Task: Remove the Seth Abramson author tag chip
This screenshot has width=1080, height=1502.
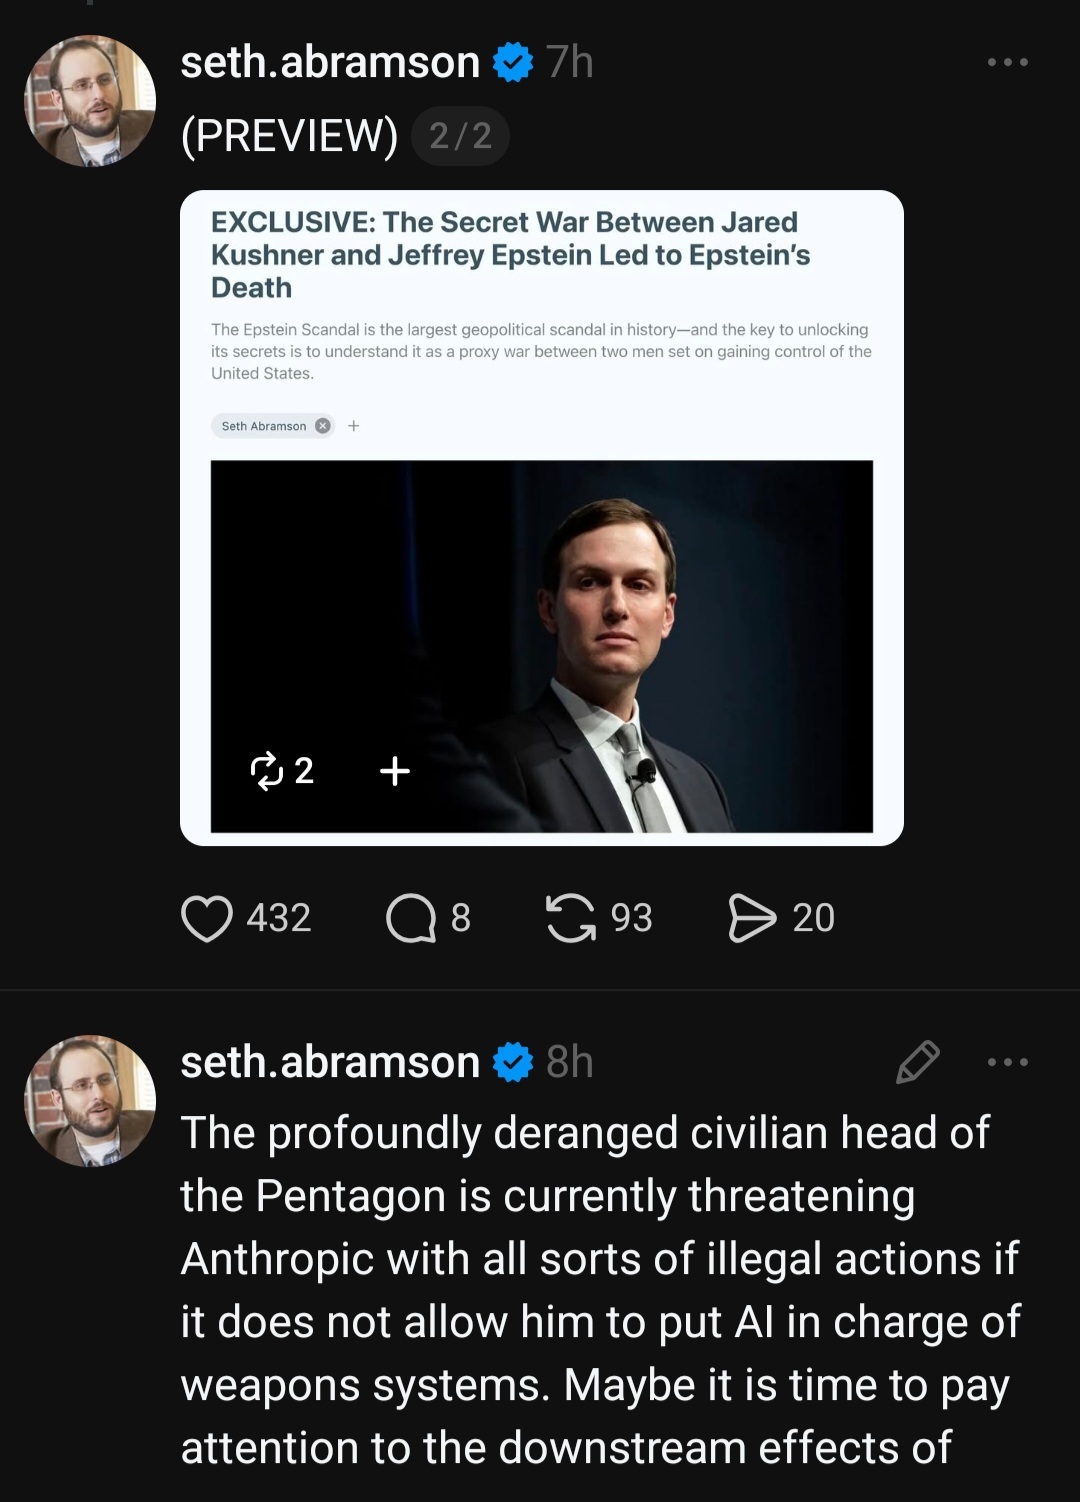Action: 322,426
